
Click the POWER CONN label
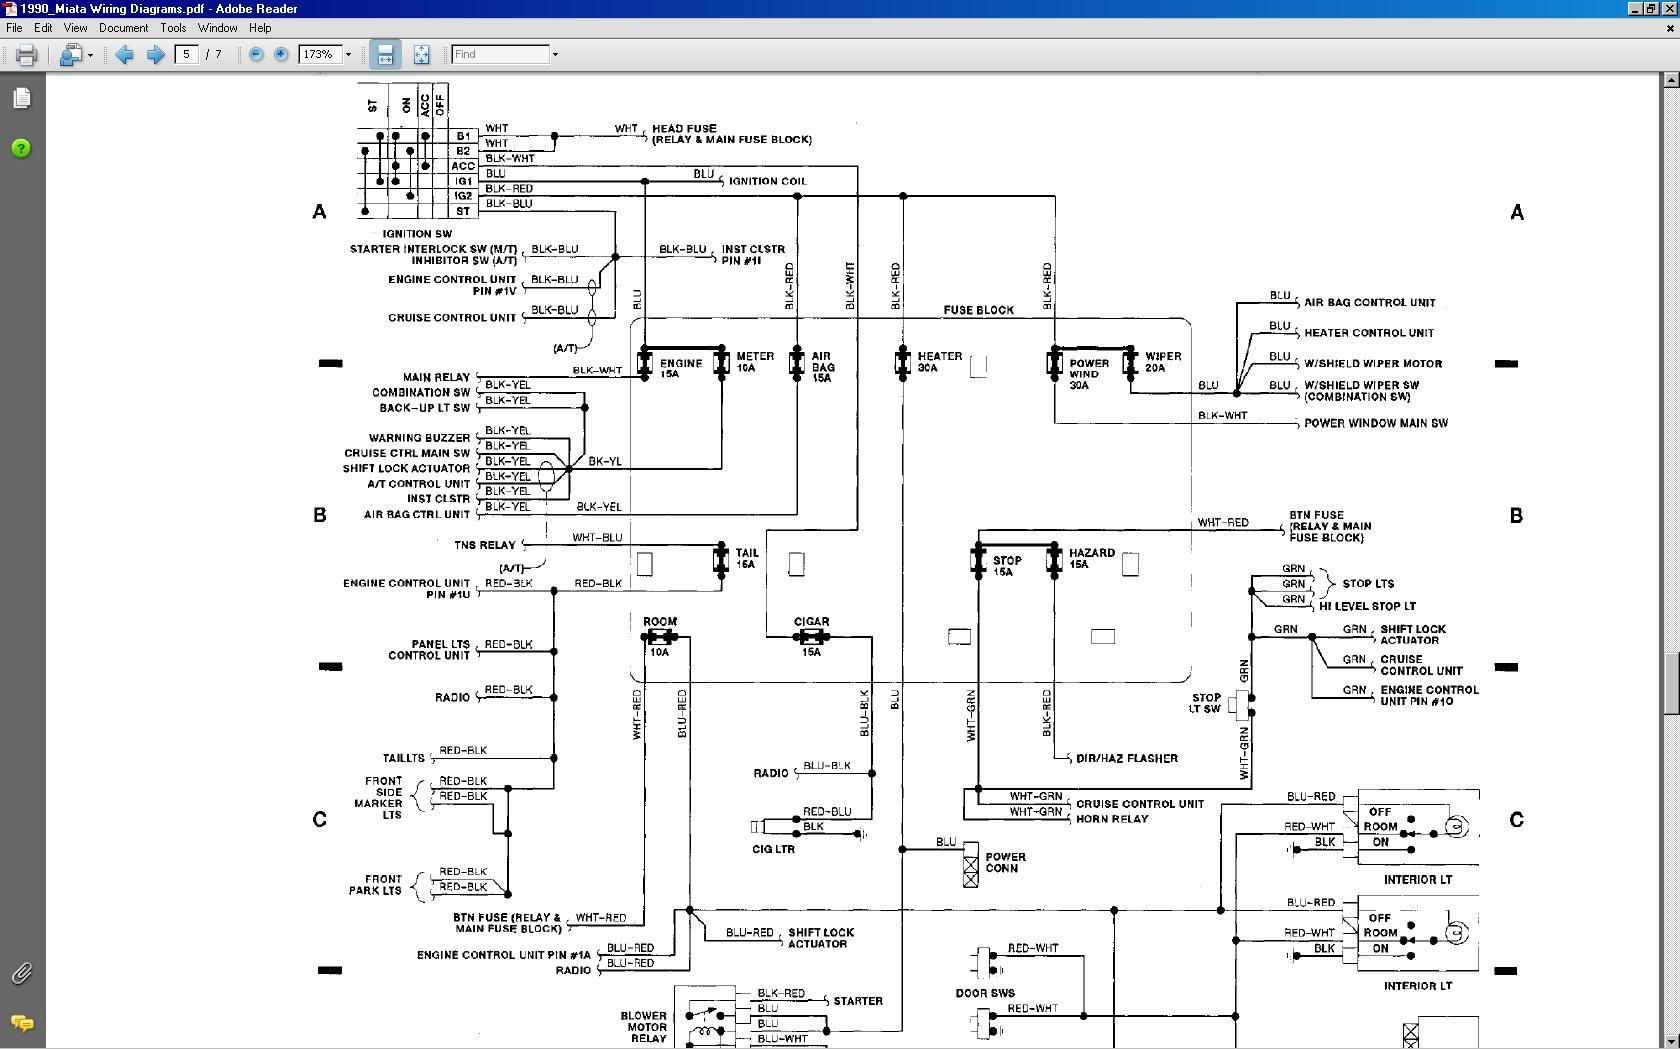tap(1005, 862)
